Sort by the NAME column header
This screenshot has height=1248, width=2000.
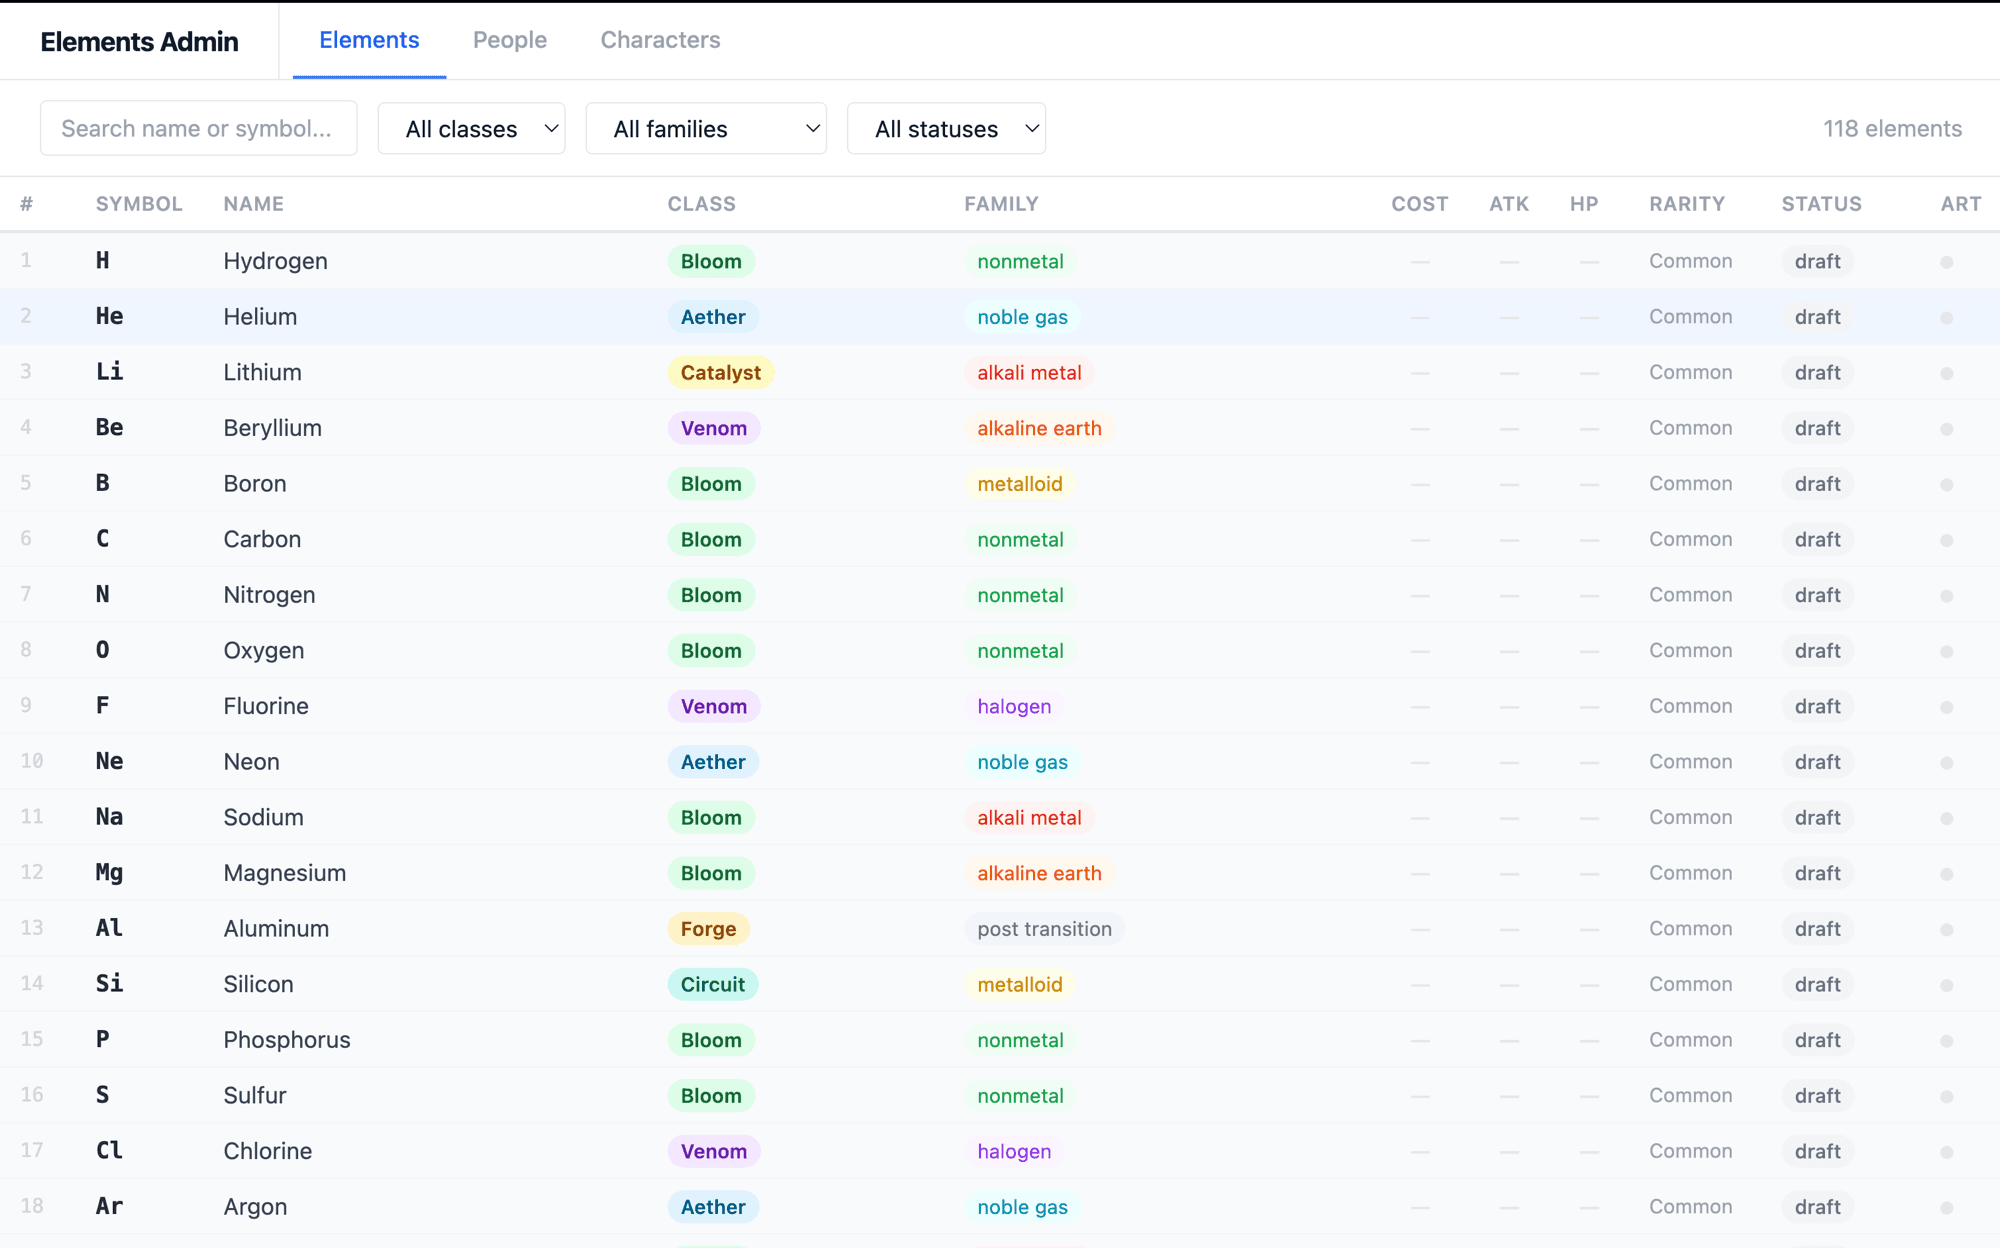254,204
